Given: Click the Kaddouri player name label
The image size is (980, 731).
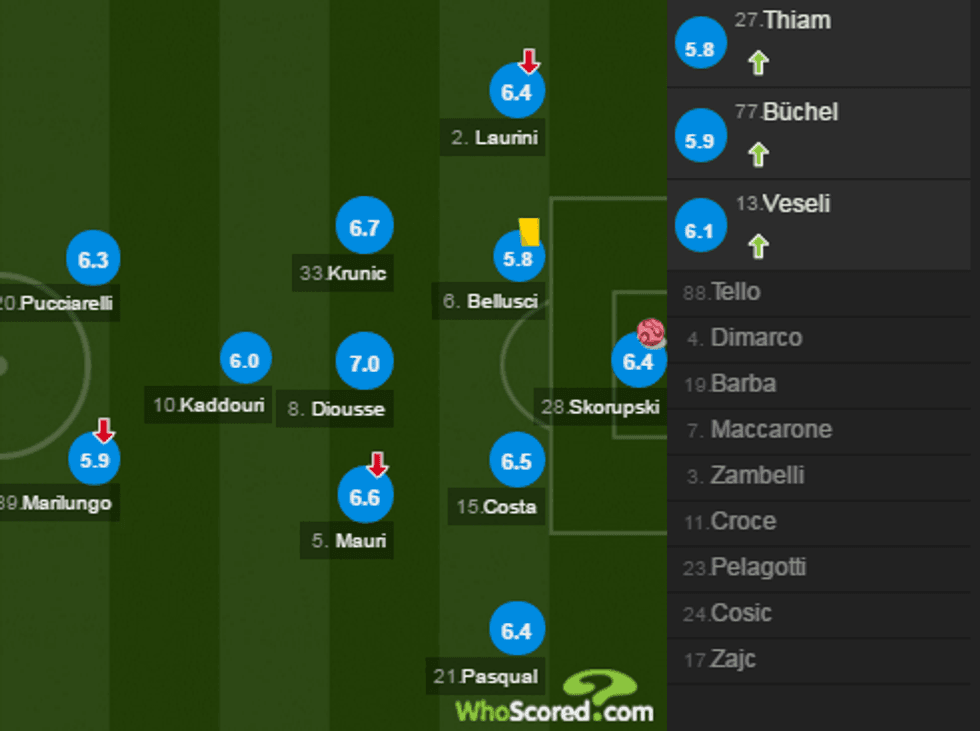Looking at the screenshot, I should point(207,406).
